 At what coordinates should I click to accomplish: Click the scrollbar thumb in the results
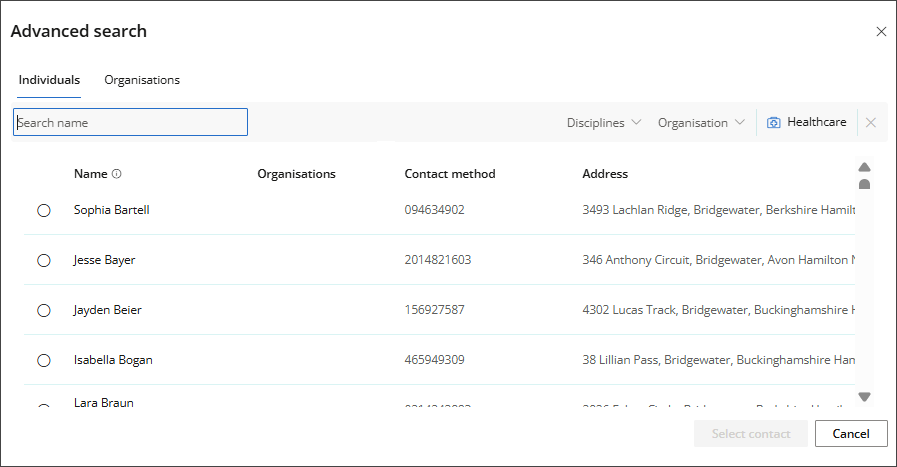pos(864,184)
